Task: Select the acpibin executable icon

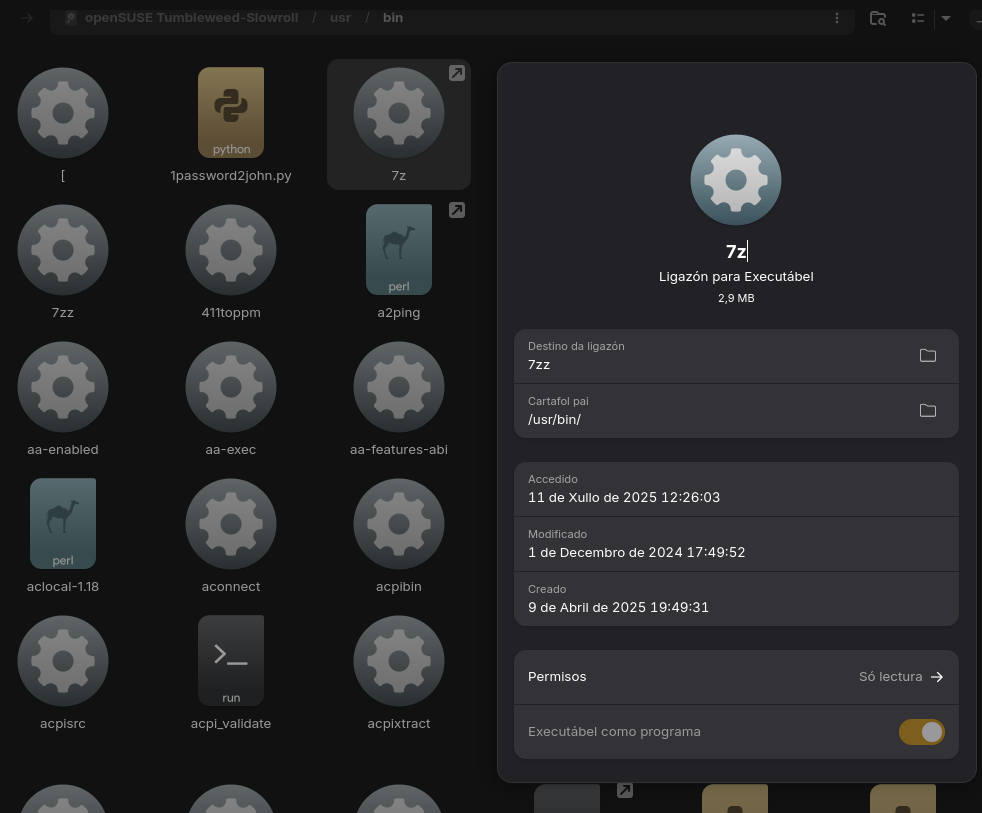Action: click(x=399, y=524)
